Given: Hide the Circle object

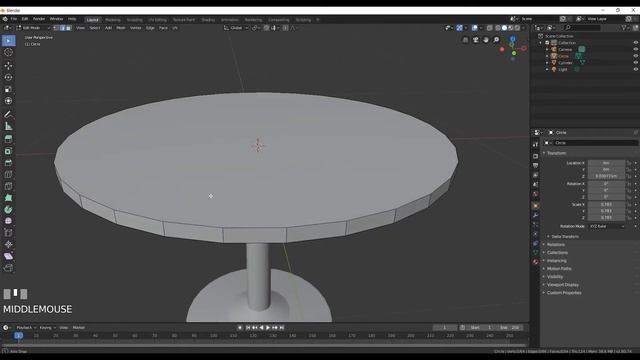Looking at the screenshot, I should [x=636, y=56].
